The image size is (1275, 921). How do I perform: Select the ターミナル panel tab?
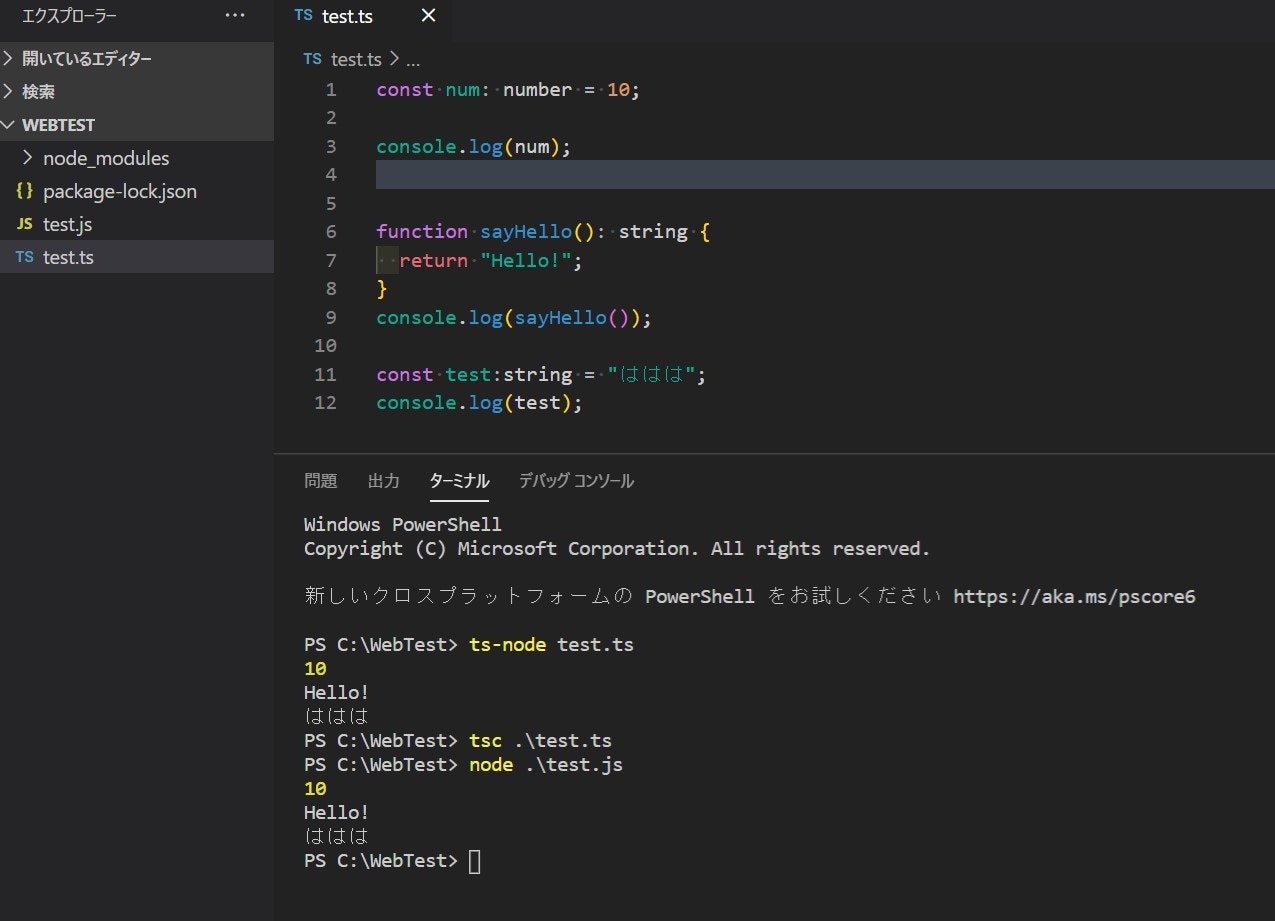[x=459, y=481]
